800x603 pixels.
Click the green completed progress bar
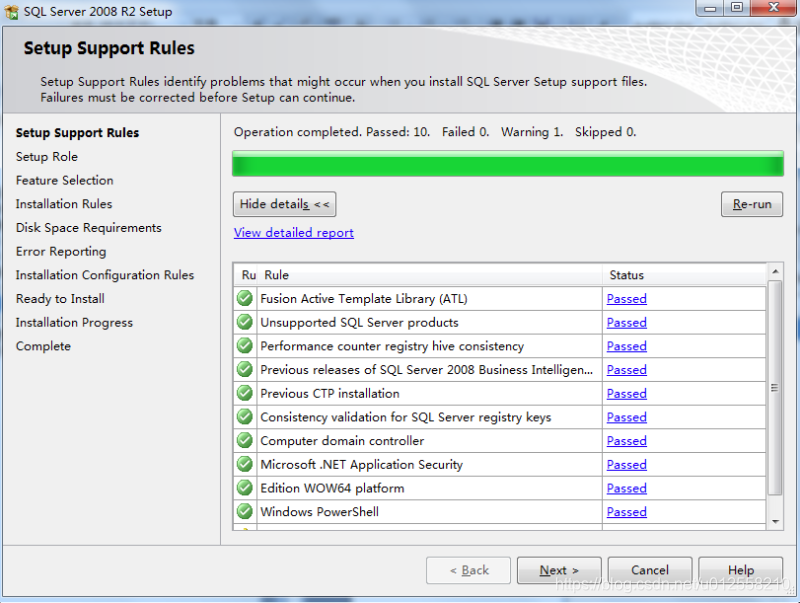point(508,164)
